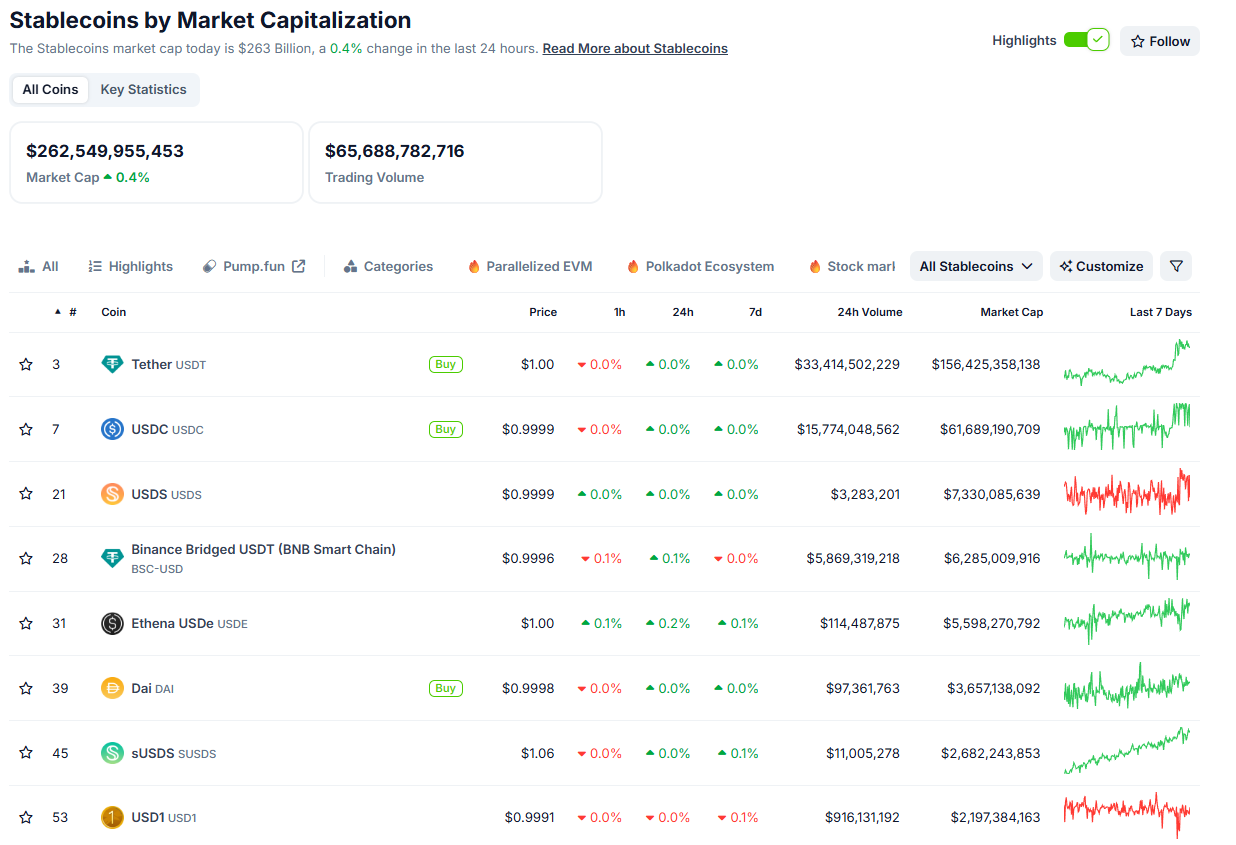
Task: Click the Last 7 Days column header
Action: (x=1161, y=312)
